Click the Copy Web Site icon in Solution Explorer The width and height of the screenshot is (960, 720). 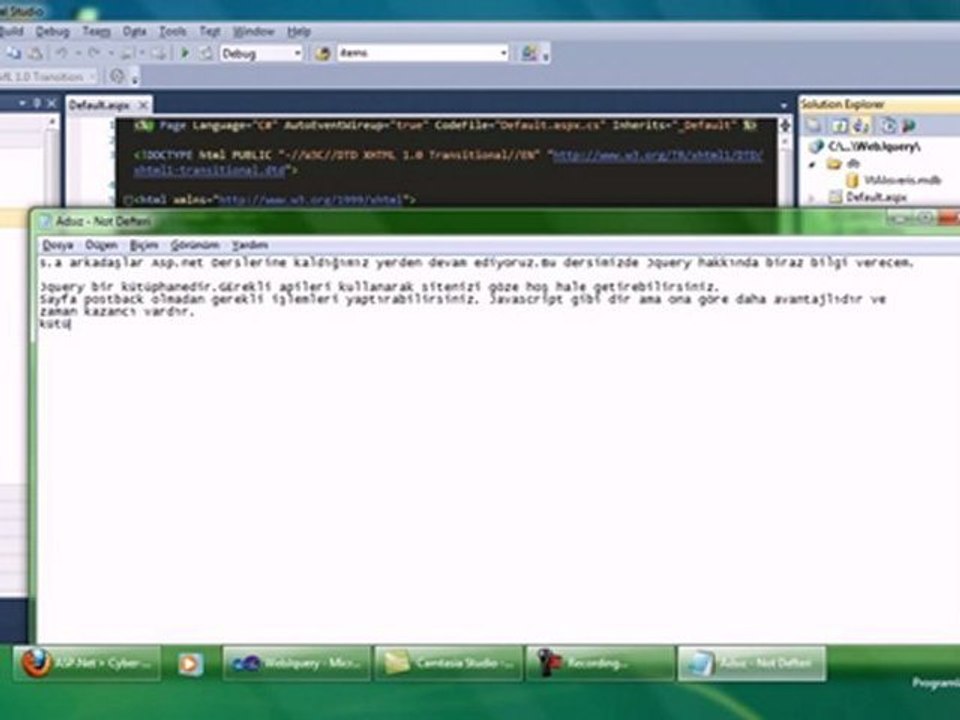(x=888, y=126)
